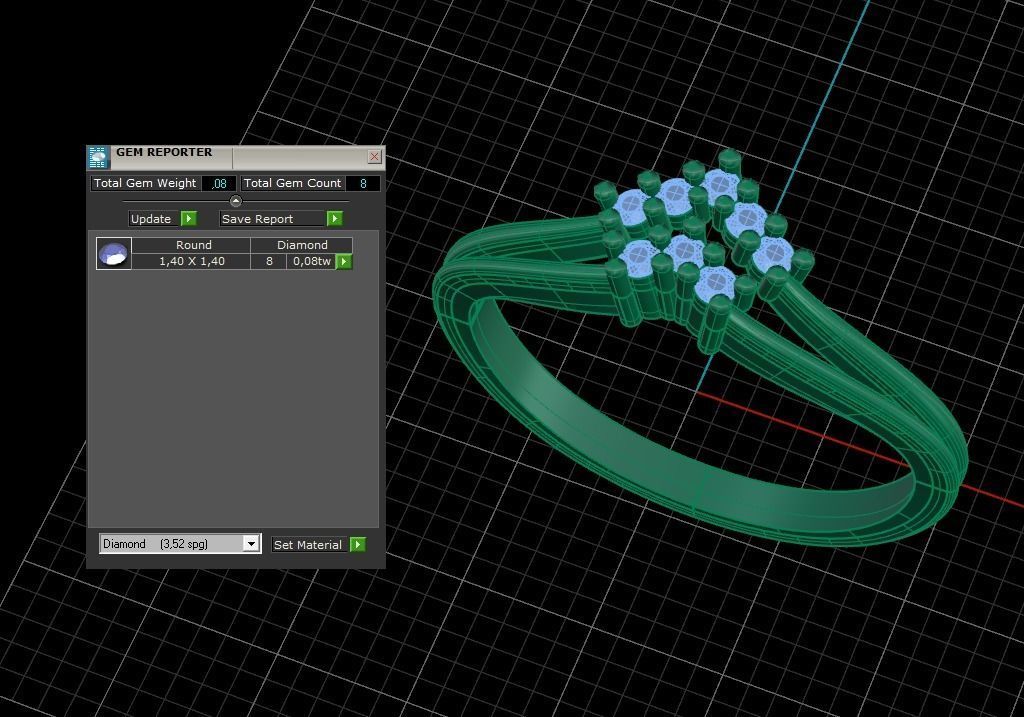Image resolution: width=1024 pixels, height=717 pixels.
Task: Click the green Update arrow button
Action: click(189, 219)
